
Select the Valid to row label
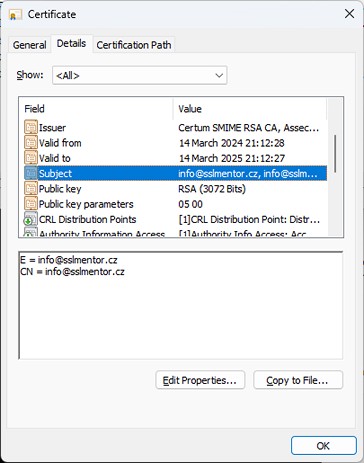[55, 158]
